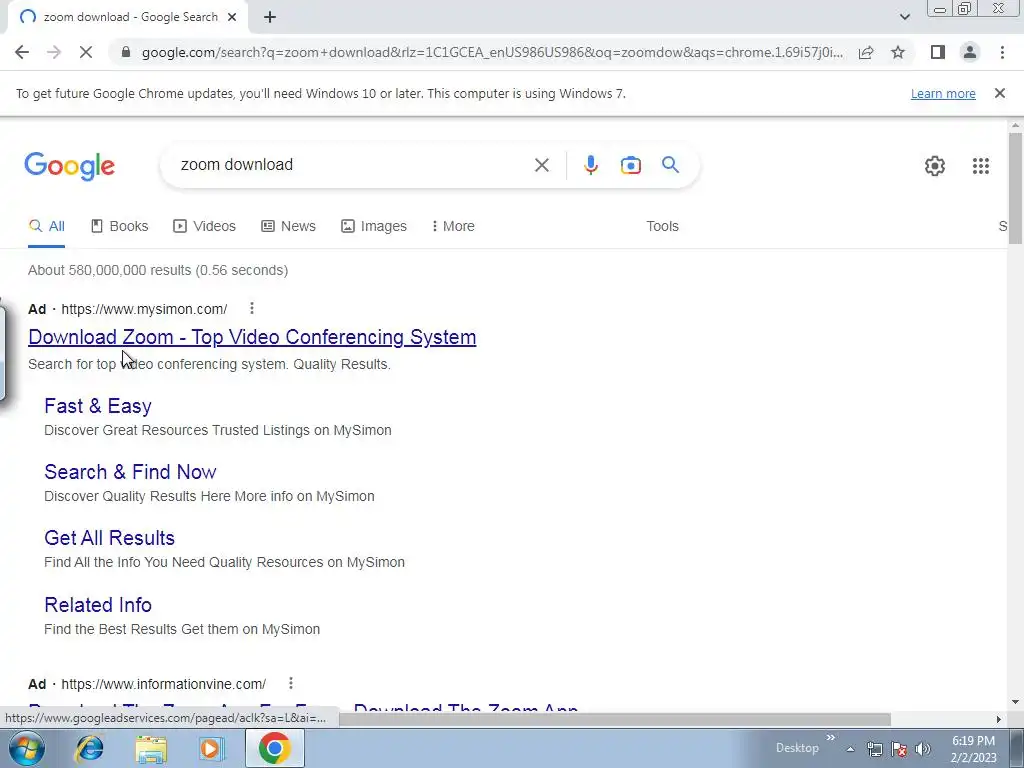Viewport: 1024px width, 768px height.
Task: Open the Search & Find Now sitelink
Action: click(x=130, y=472)
